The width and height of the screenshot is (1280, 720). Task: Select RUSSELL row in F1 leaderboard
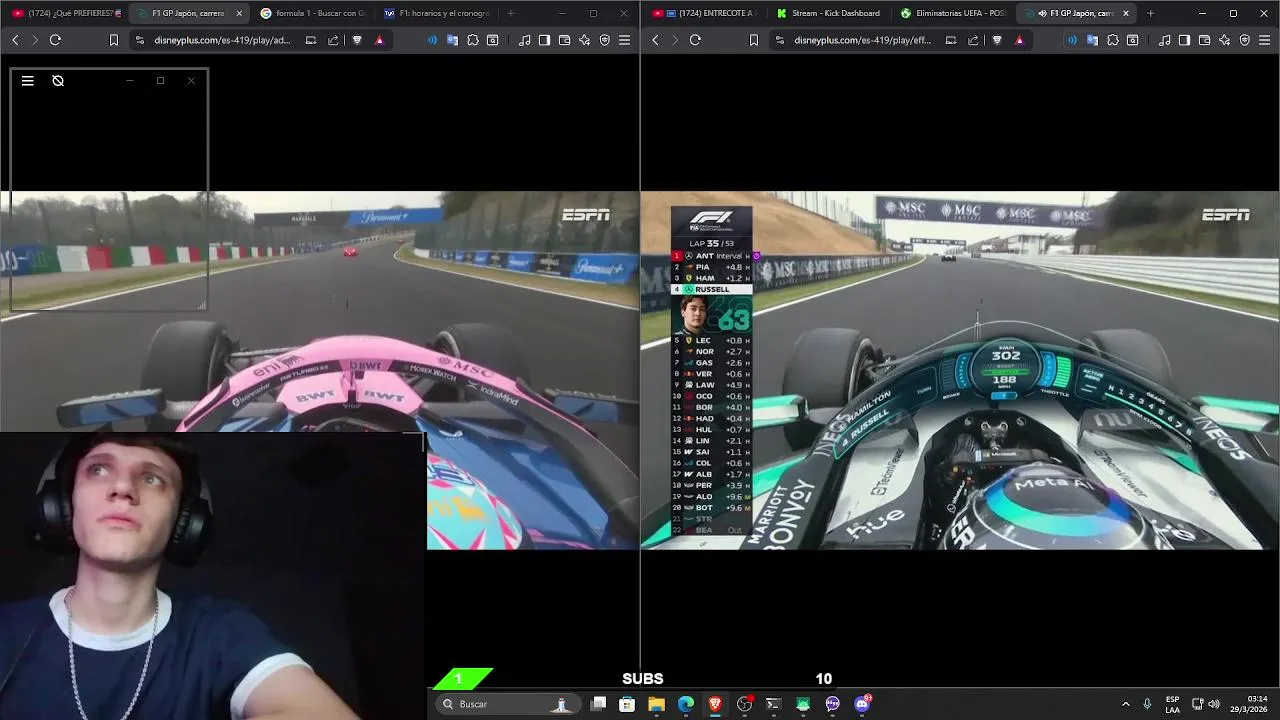[712, 289]
